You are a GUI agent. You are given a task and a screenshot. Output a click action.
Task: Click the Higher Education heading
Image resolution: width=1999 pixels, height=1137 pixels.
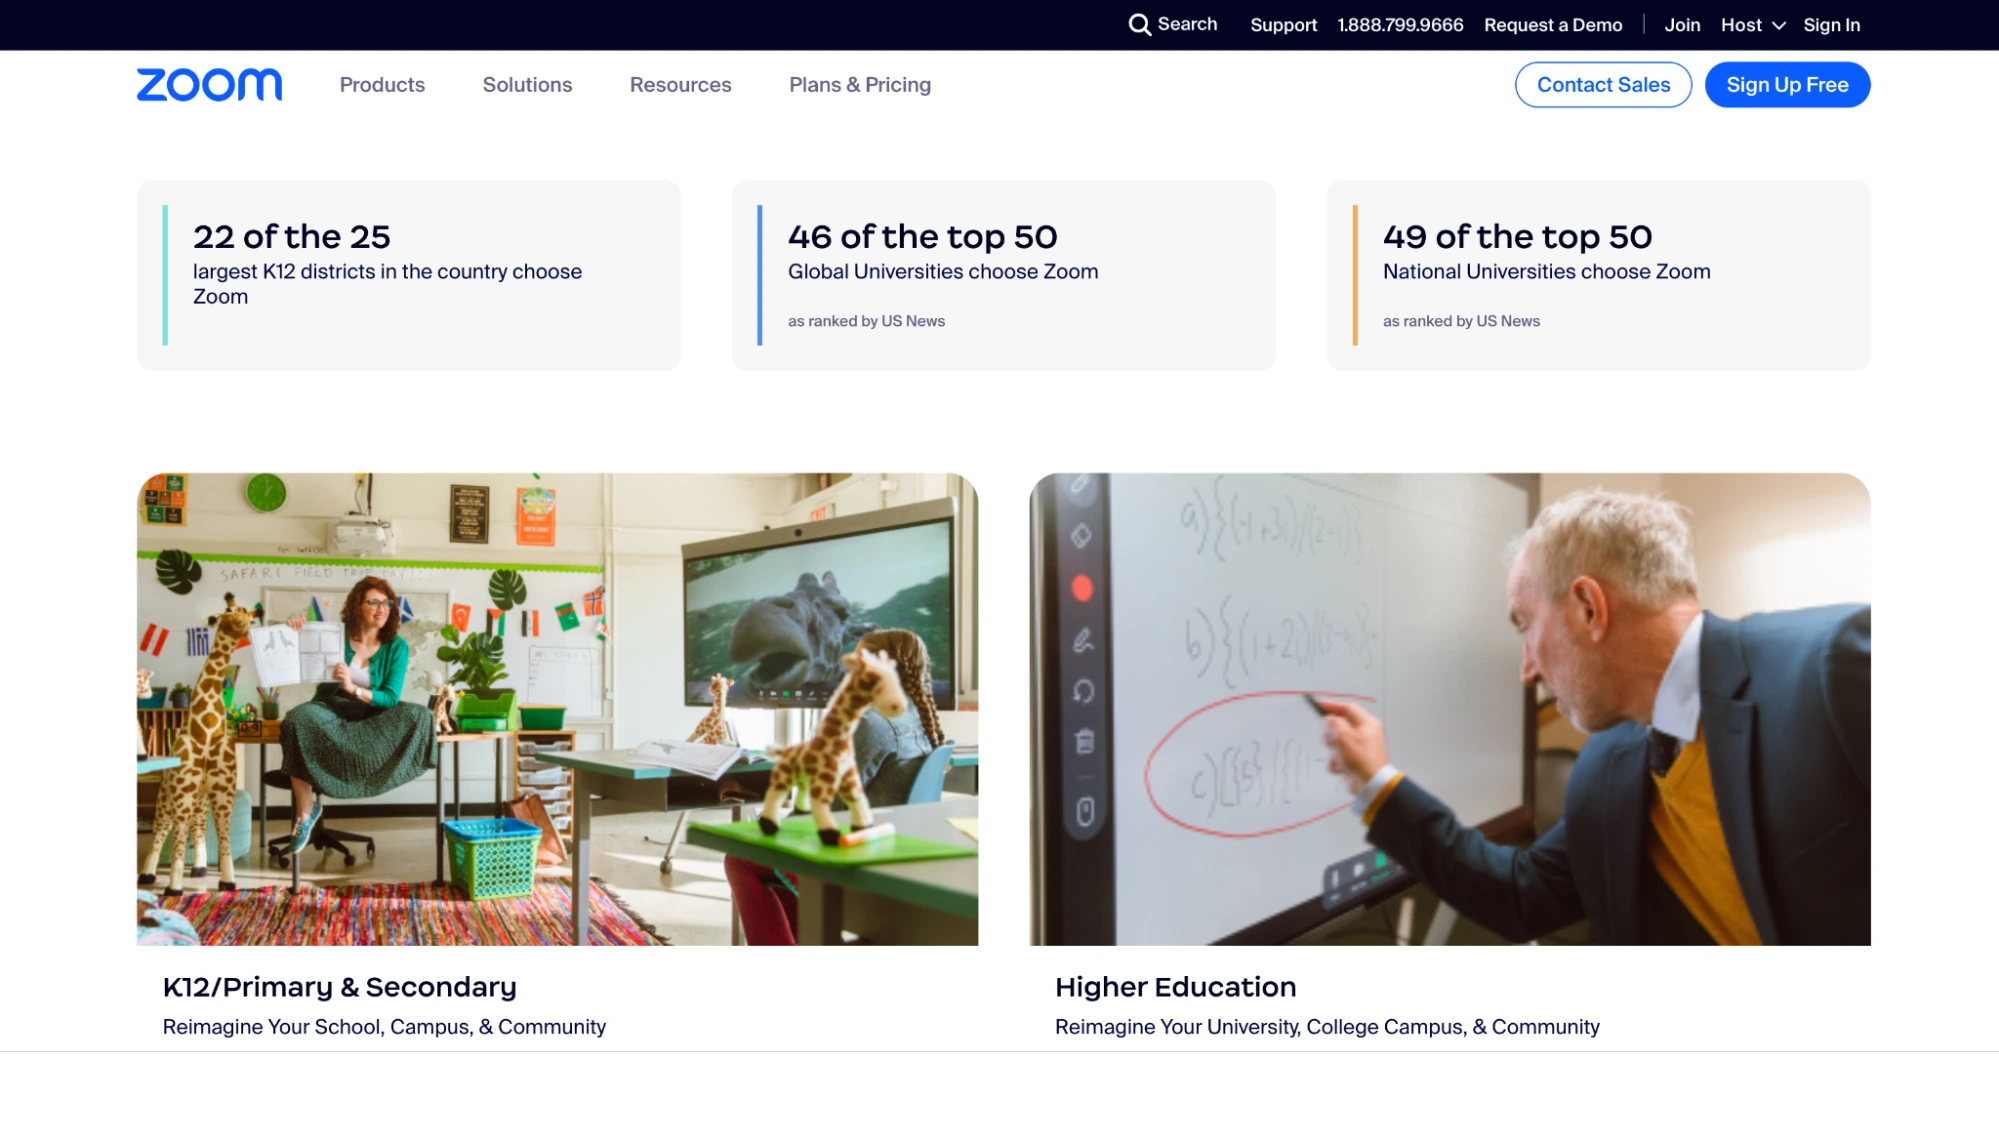1175,987
